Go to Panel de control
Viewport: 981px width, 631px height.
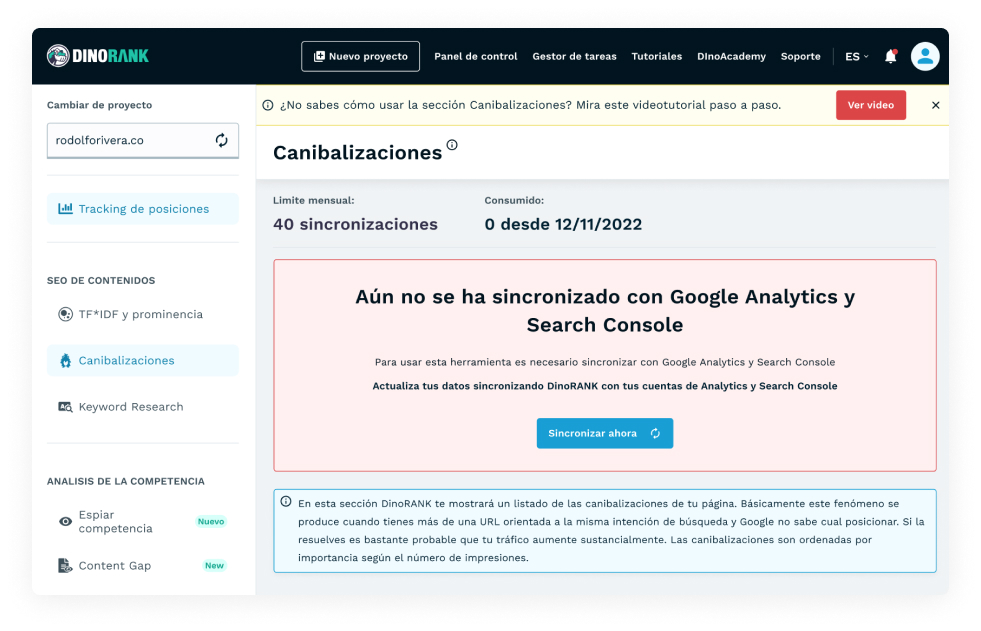point(475,56)
